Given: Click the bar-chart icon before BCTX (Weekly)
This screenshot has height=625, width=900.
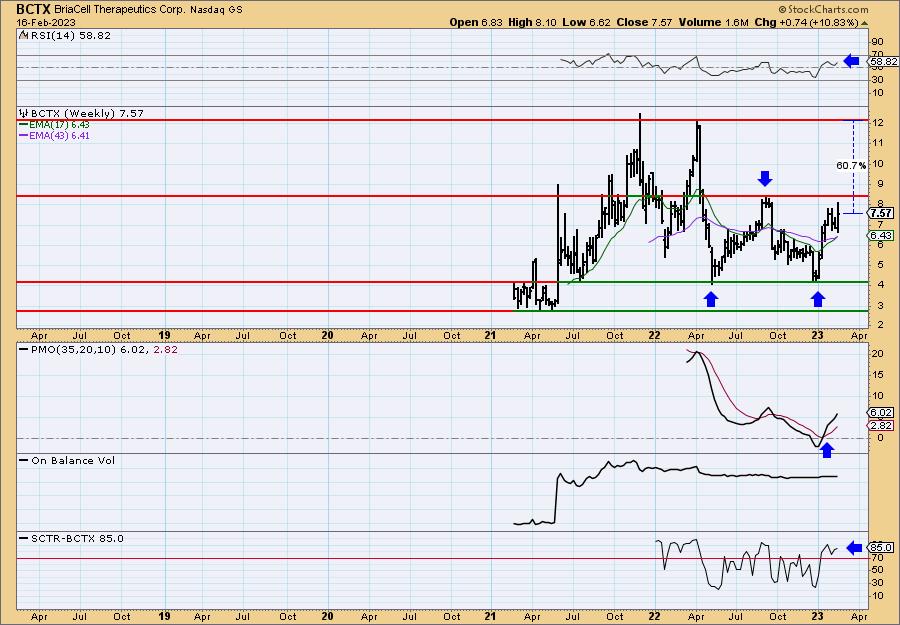Looking at the screenshot, I should [x=24, y=113].
